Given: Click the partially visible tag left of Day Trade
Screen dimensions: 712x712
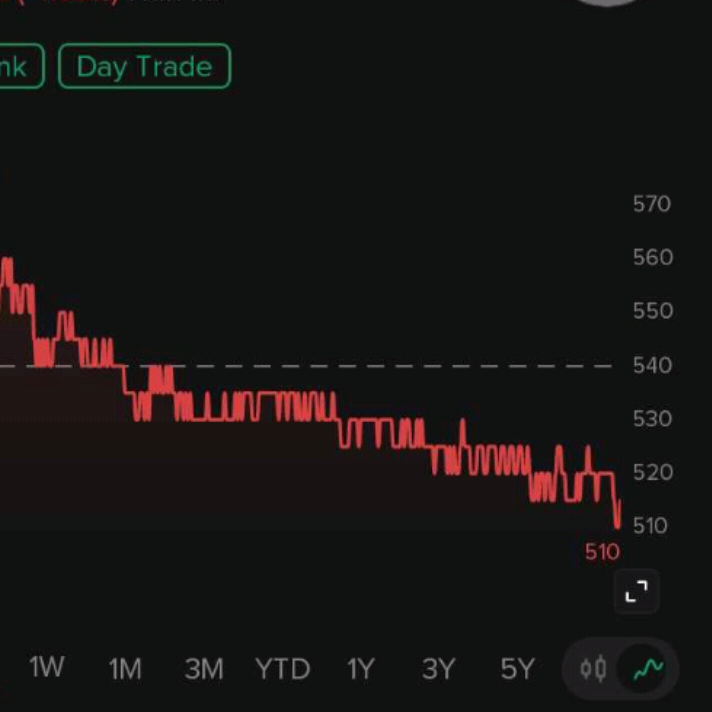Looking at the screenshot, I should click(18, 67).
